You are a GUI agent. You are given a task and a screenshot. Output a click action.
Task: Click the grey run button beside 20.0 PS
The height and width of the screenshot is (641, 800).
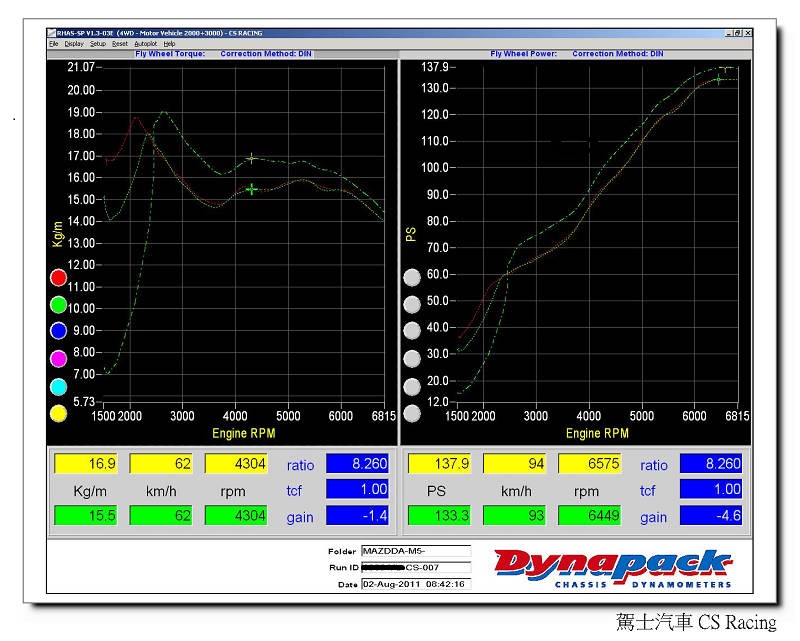point(412,386)
